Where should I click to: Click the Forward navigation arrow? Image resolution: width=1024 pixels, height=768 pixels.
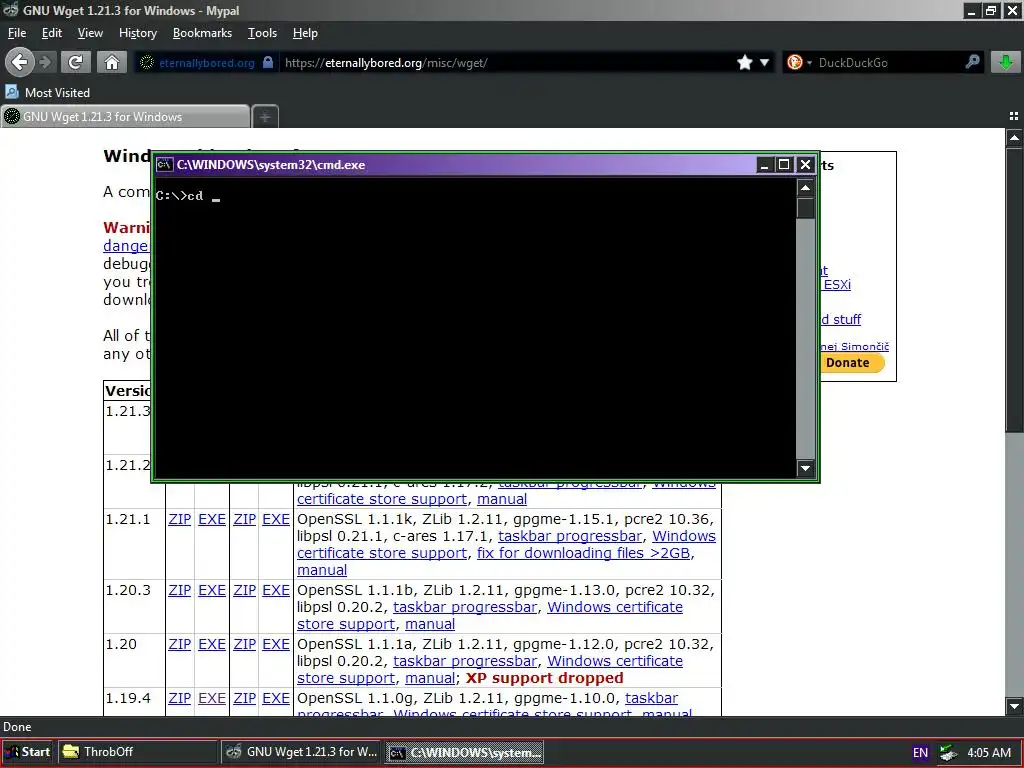point(45,62)
